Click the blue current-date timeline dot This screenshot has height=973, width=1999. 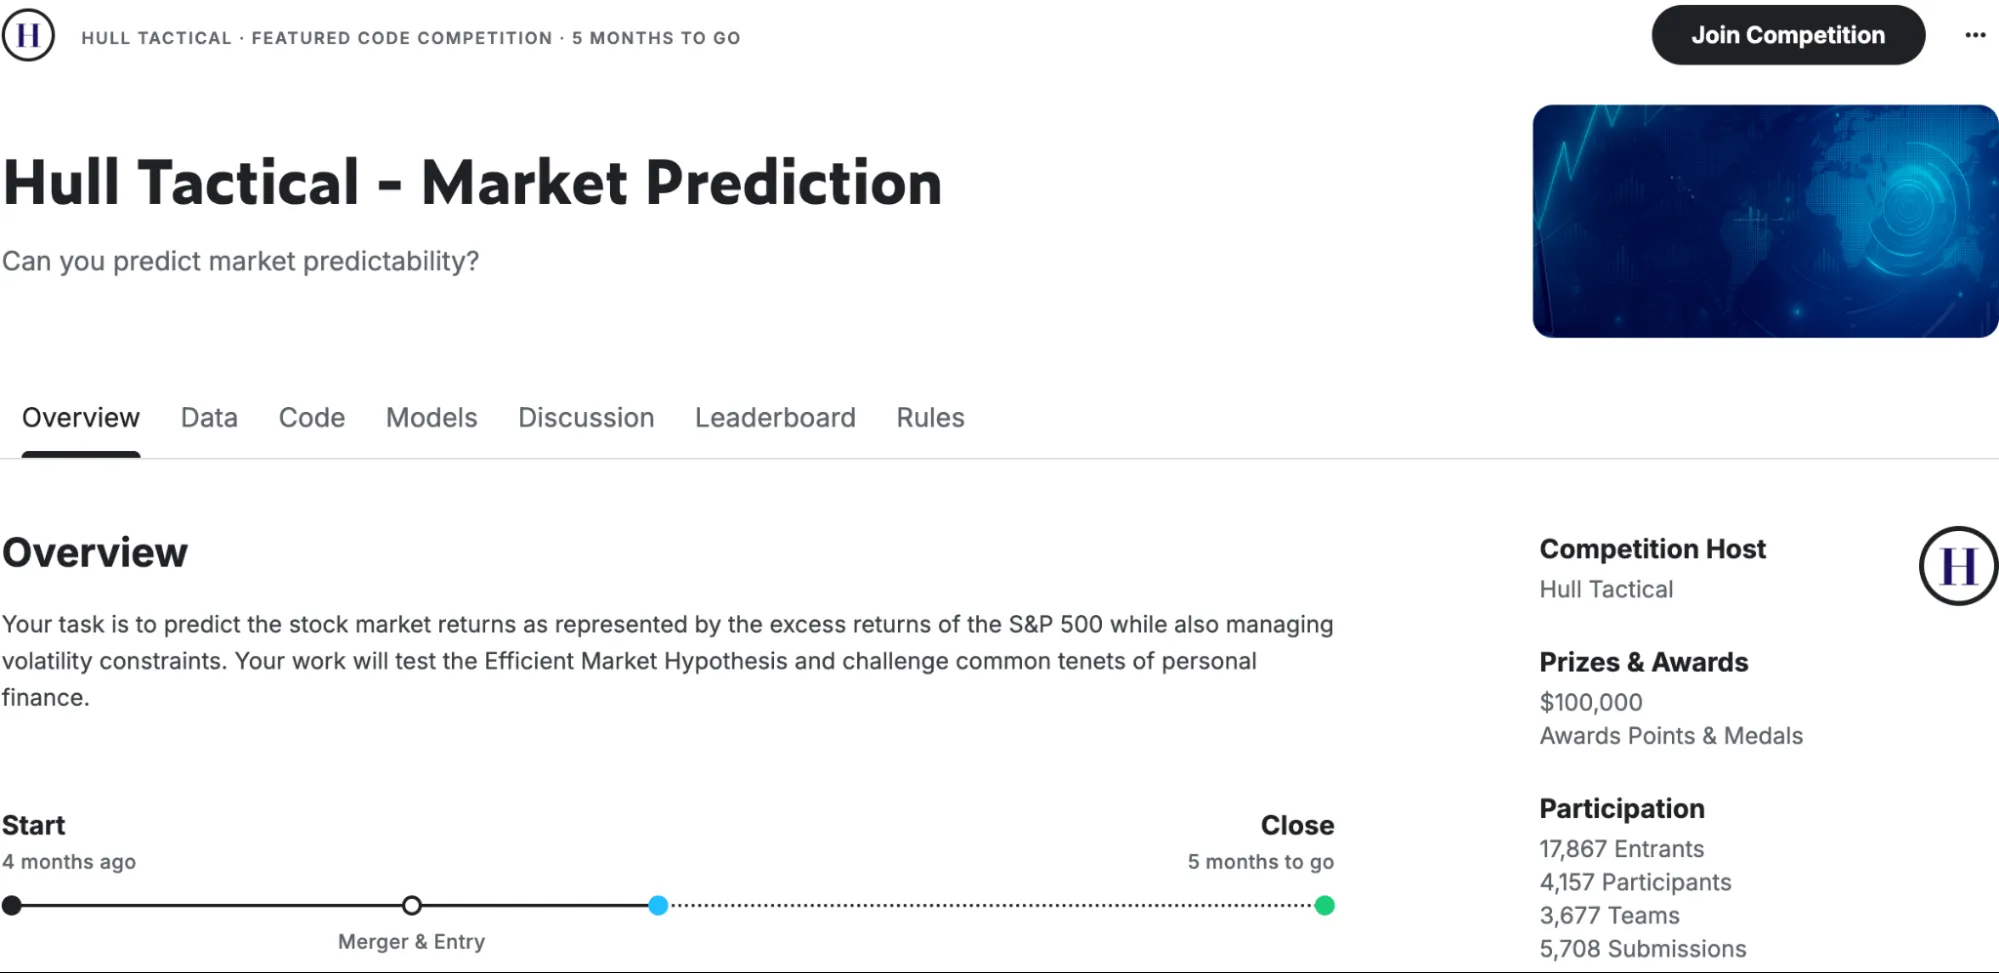pyautogui.click(x=659, y=905)
